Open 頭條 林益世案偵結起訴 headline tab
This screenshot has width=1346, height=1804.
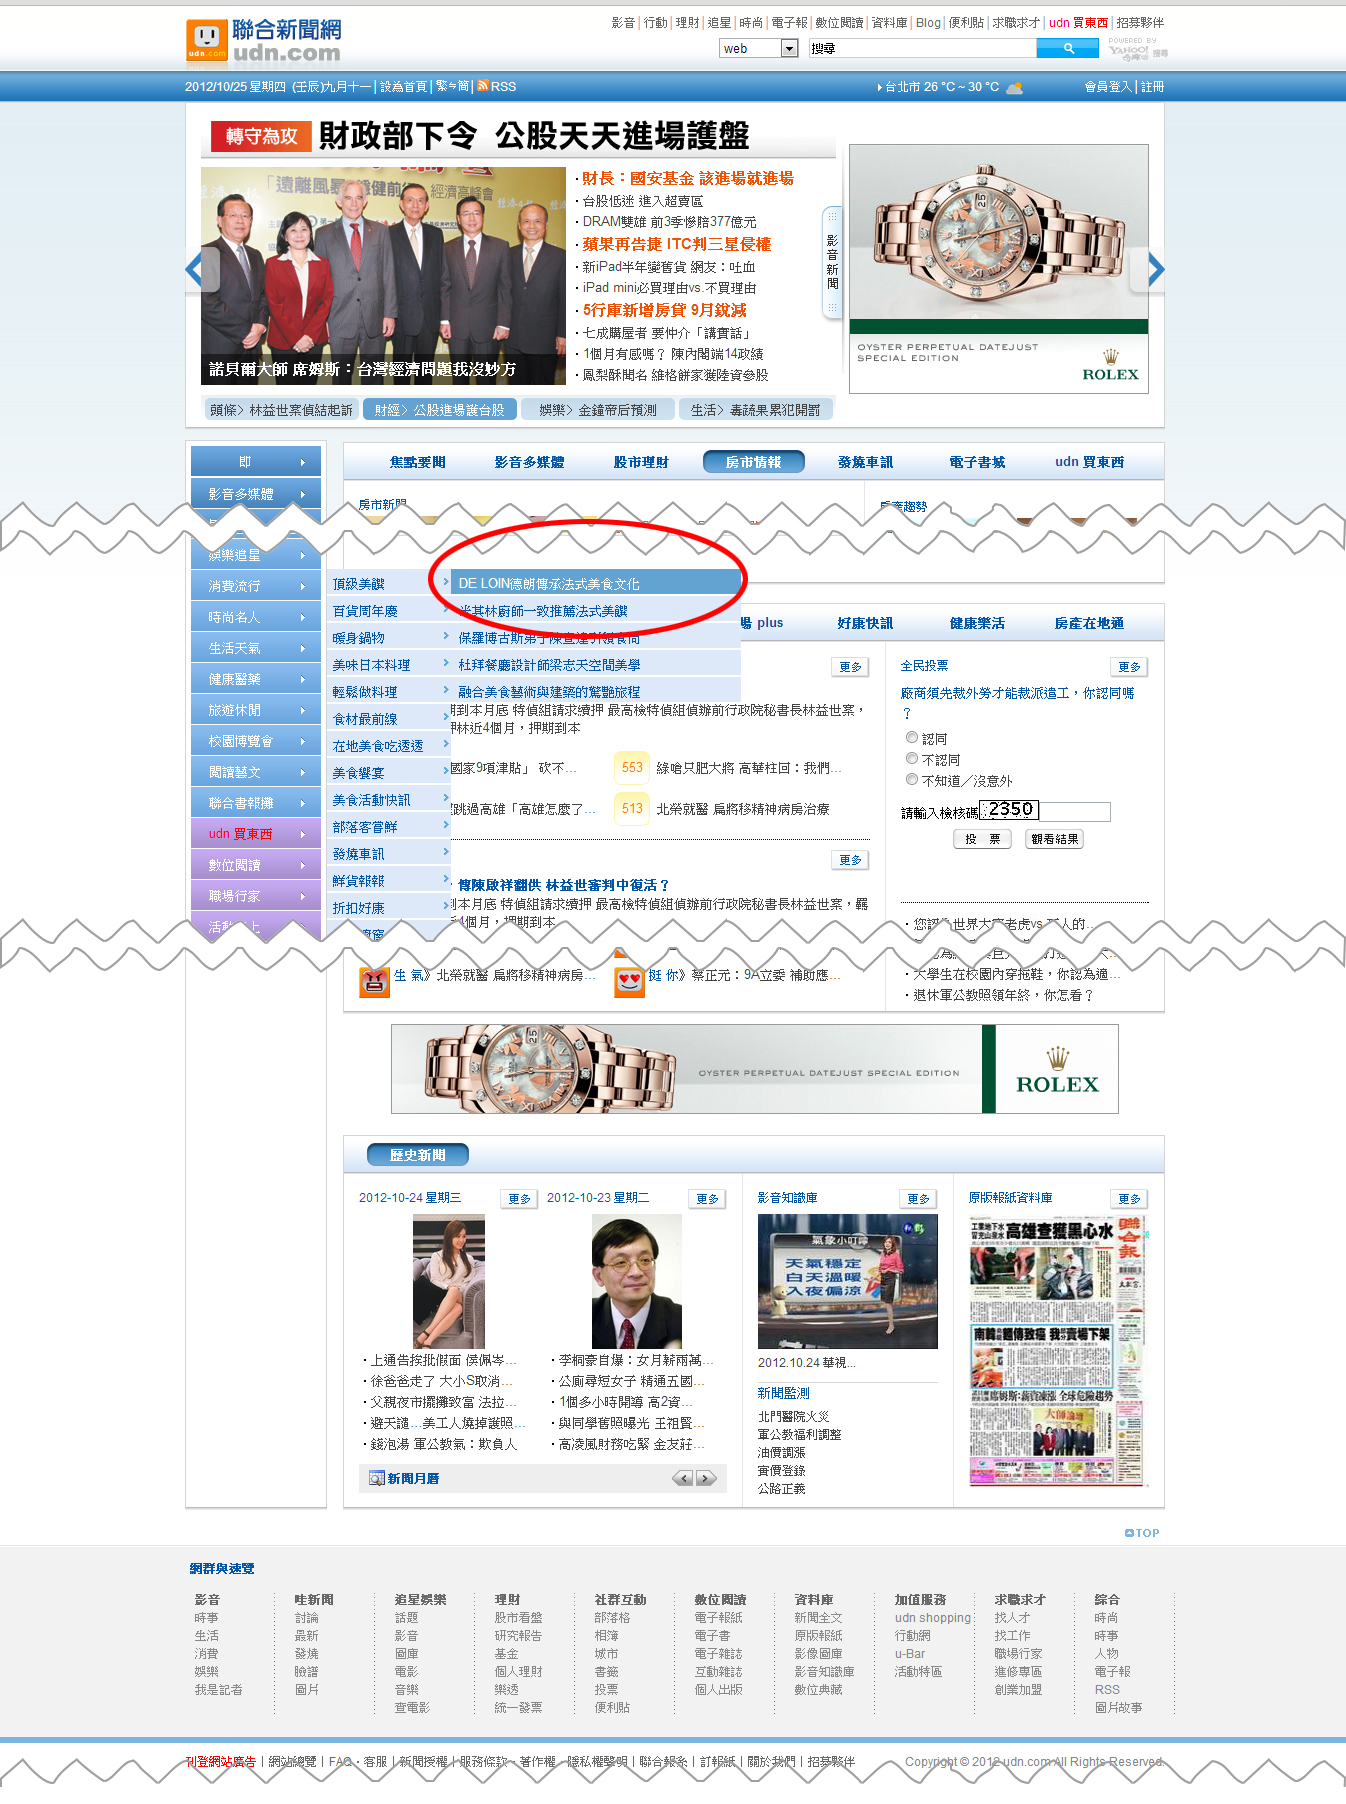click(281, 409)
